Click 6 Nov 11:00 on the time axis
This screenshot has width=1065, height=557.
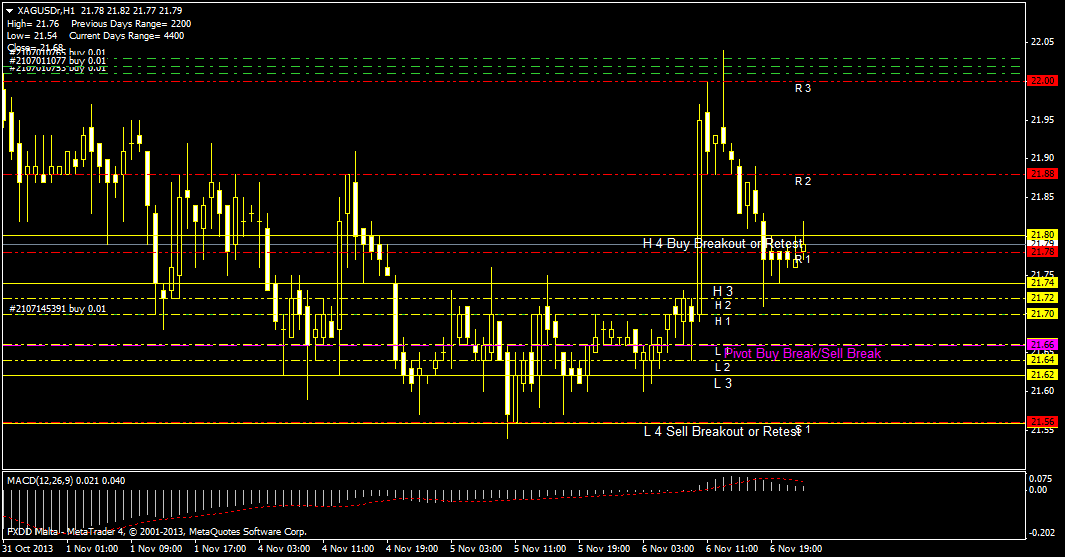(732, 549)
